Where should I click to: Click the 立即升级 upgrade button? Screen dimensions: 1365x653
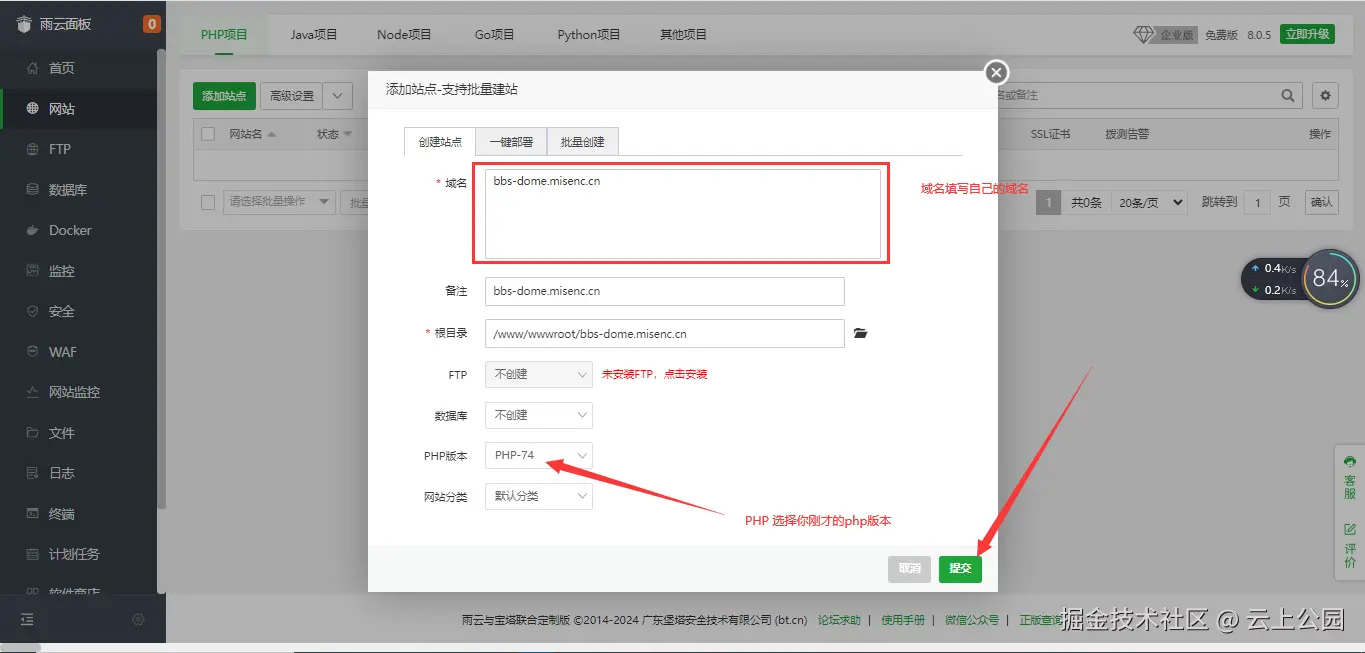[x=1308, y=34]
